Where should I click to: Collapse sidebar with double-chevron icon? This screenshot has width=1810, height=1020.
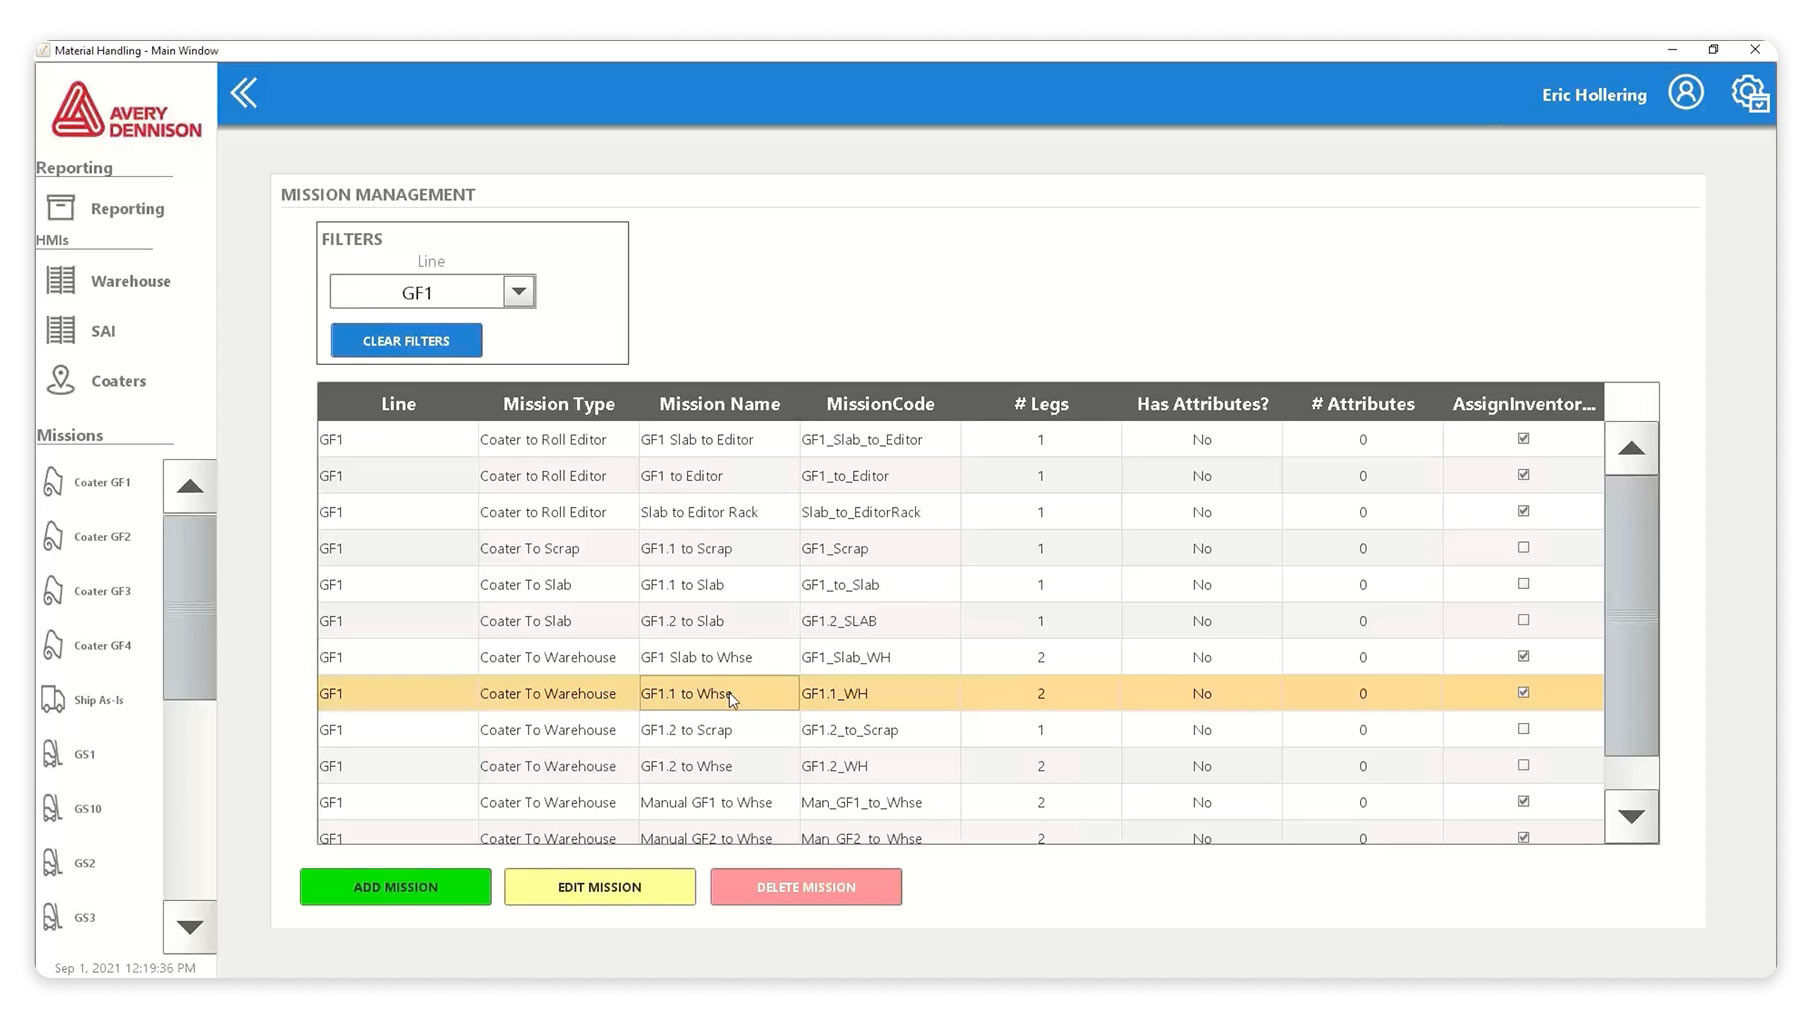244,94
